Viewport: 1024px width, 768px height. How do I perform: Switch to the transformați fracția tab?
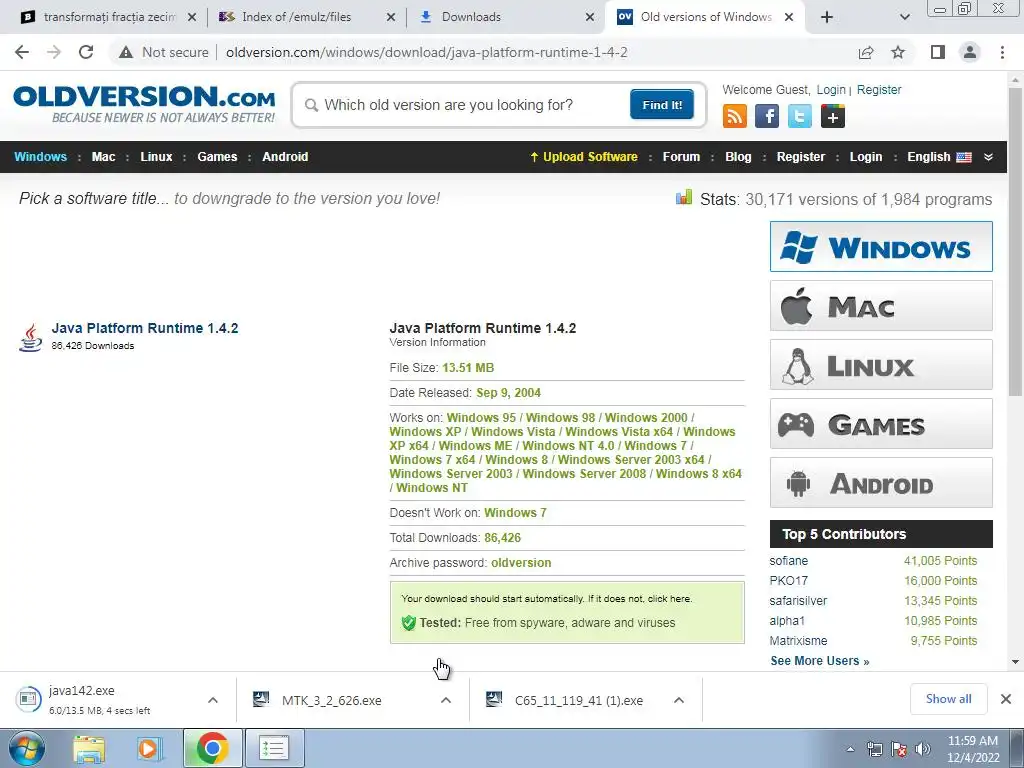[x=108, y=17]
